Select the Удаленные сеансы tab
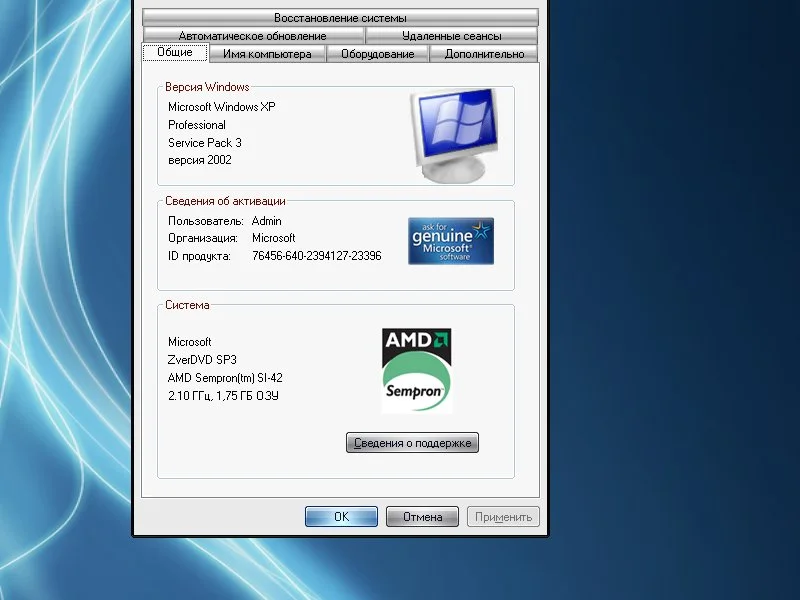Viewport: 800px width, 600px height. 451,36
